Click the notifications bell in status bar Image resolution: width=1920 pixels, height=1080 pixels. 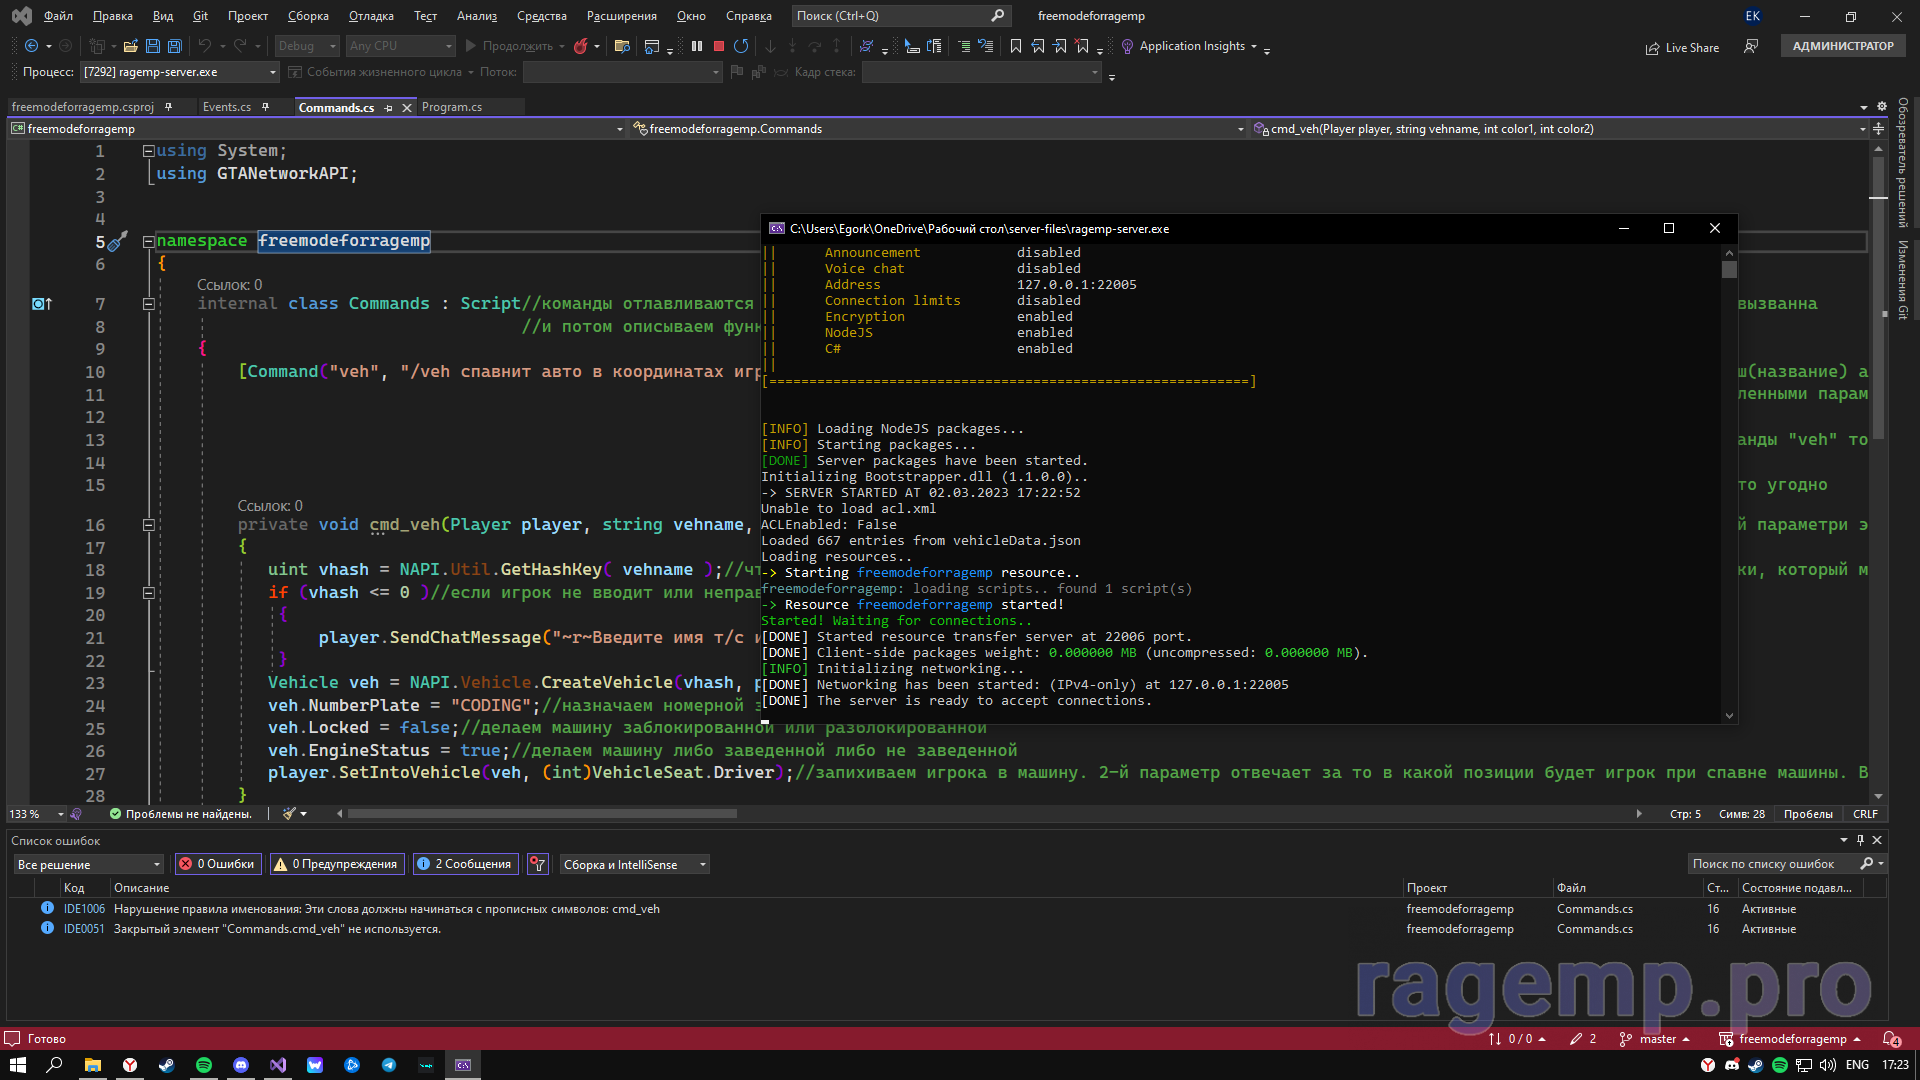1891,1039
